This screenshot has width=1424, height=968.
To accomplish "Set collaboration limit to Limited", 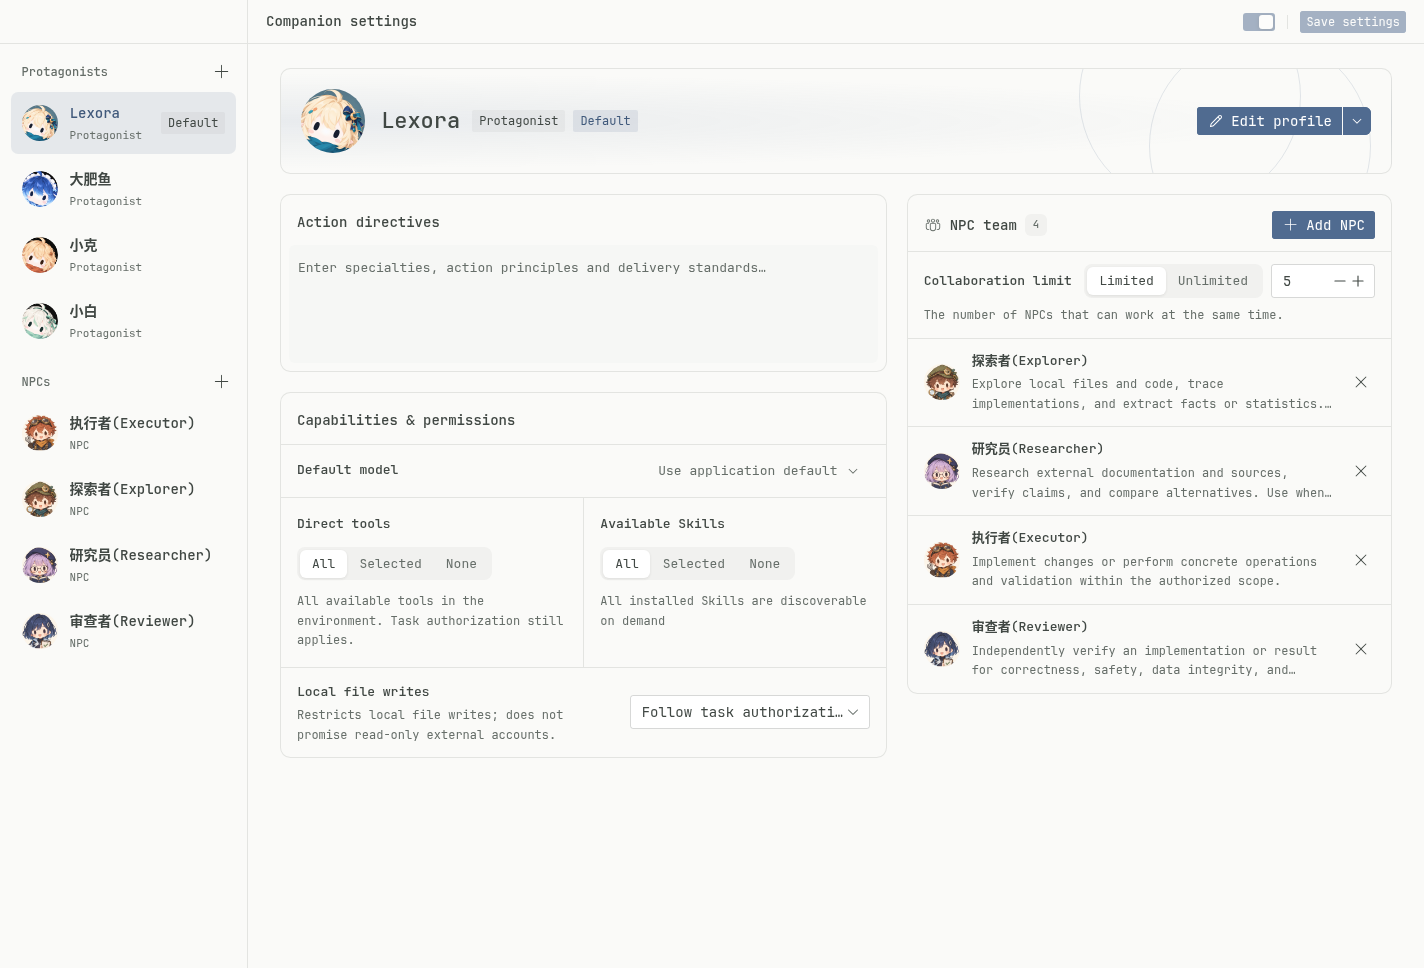I will pyautogui.click(x=1126, y=281).
